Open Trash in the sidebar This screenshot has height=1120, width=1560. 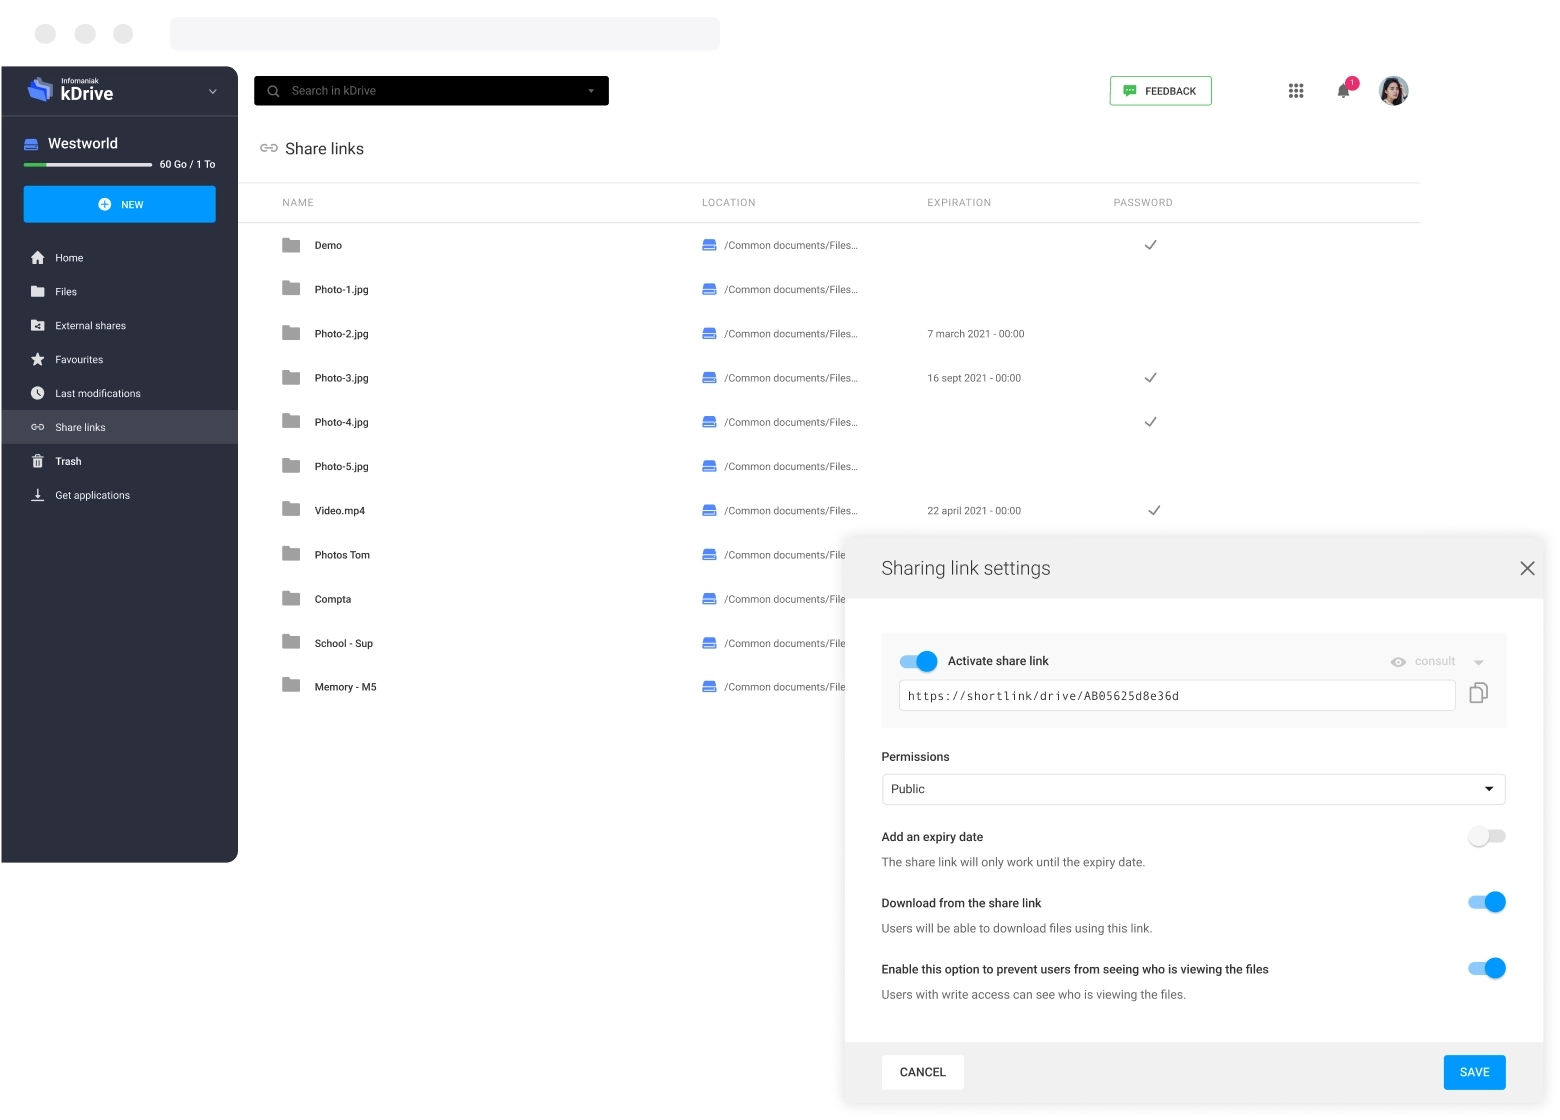click(120, 461)
